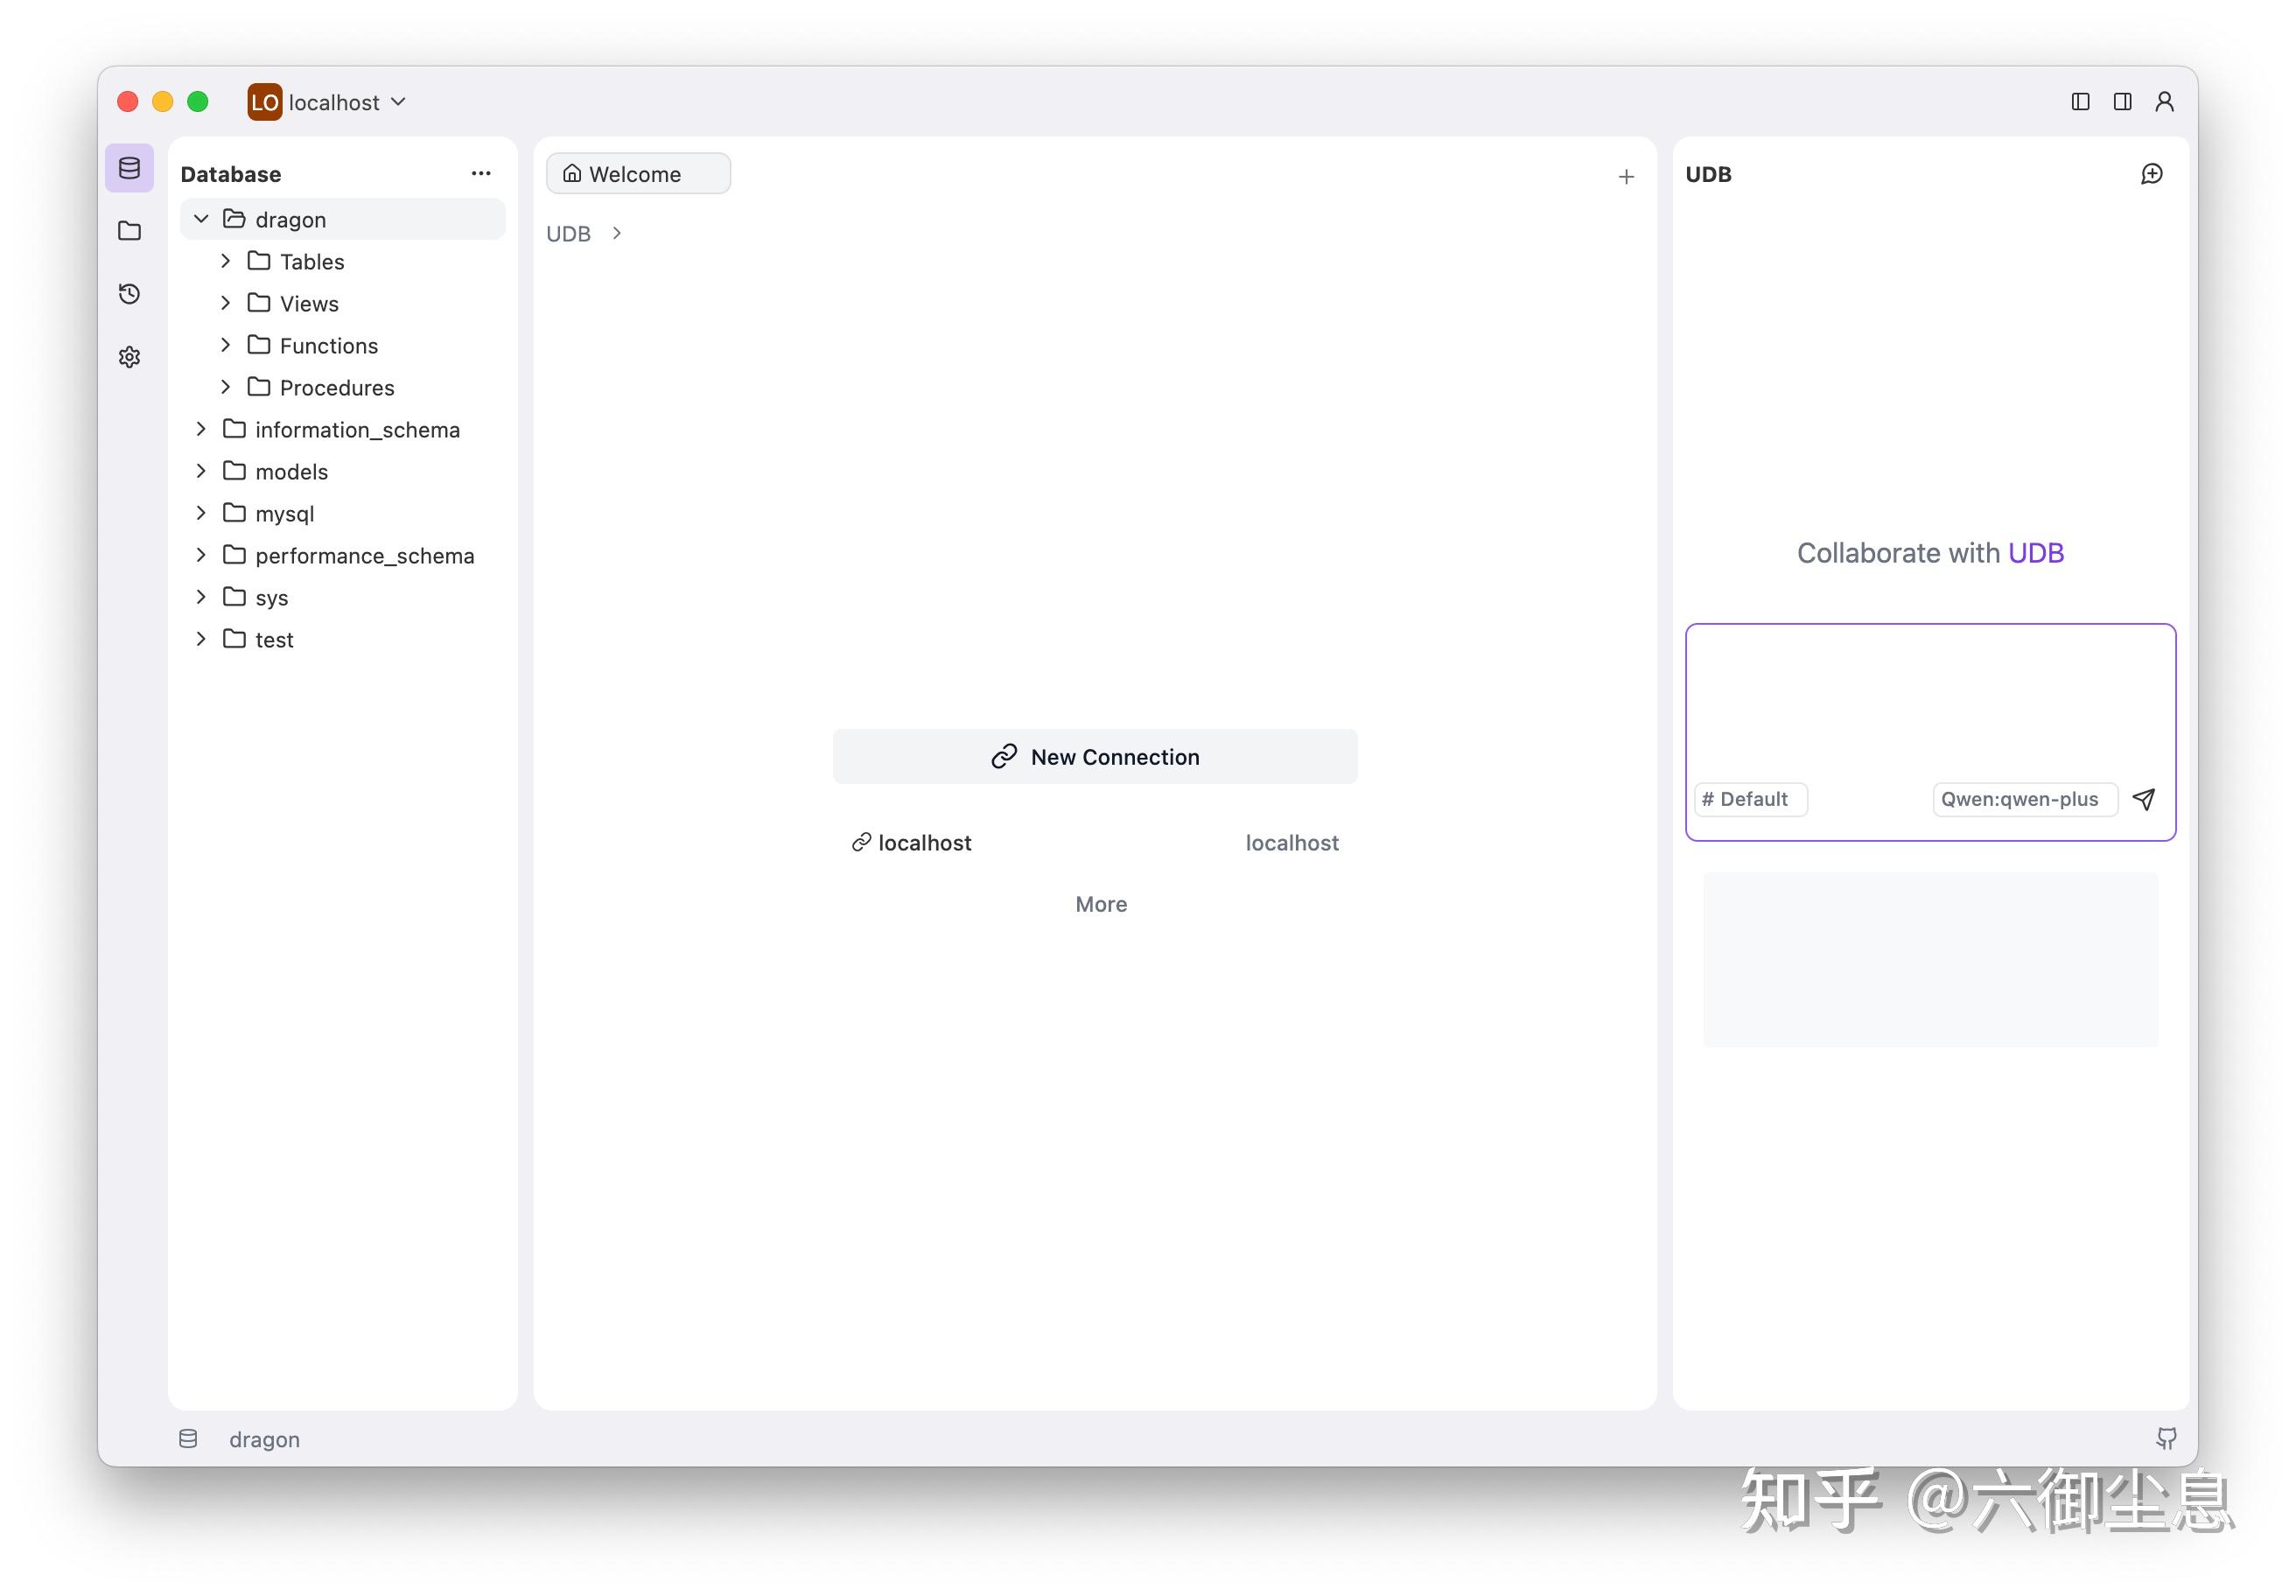The image size is (2296, 1596).
Task: Click the More link below connections
Action: point(1100,903)
